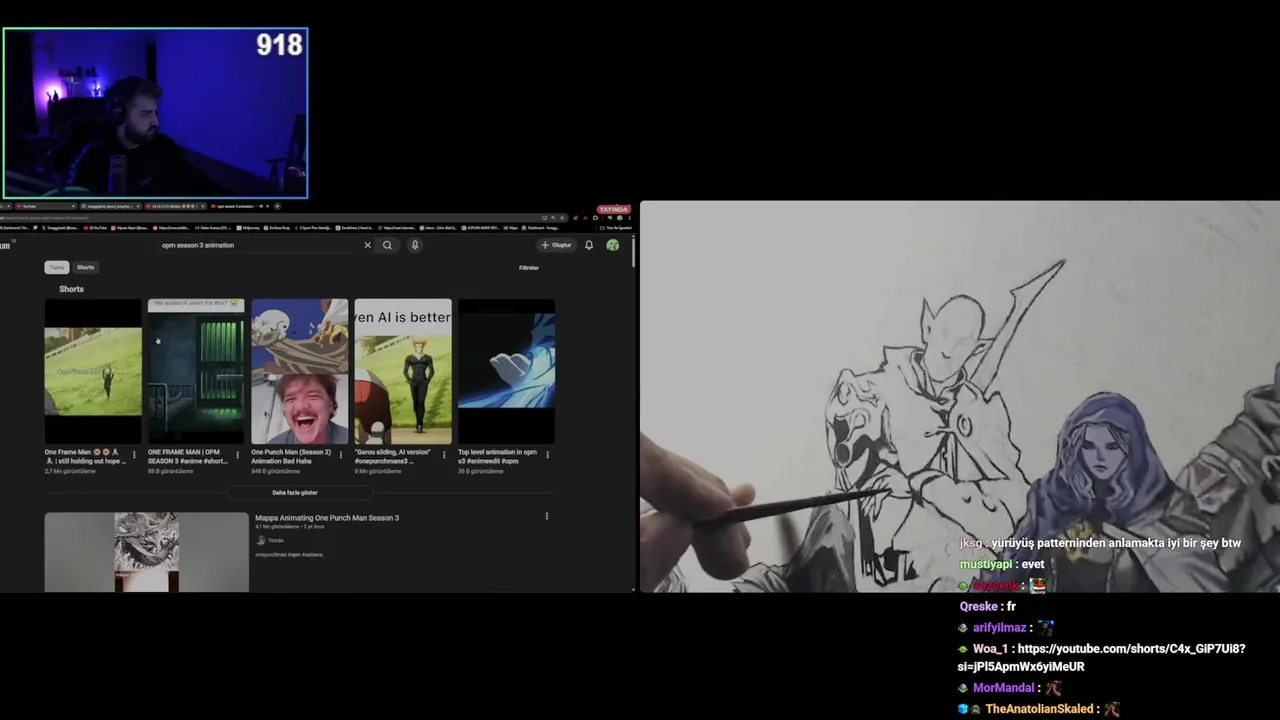Switch to the 'opm season 3 animation' browser tab
The height and width of the screenshot is (720, 1280).
pyautogui.click(x=238, y=206)
